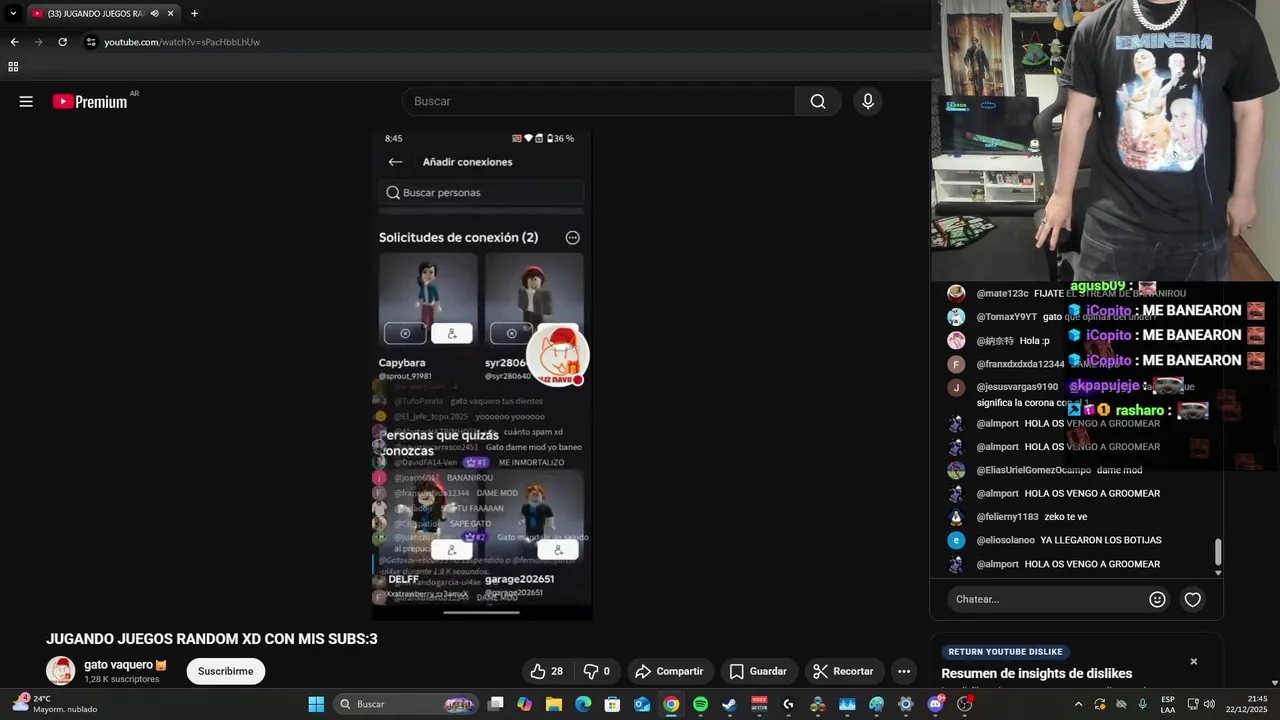Open the settings gear app in taskbar
1280x720 pixels.
[906, 704]
